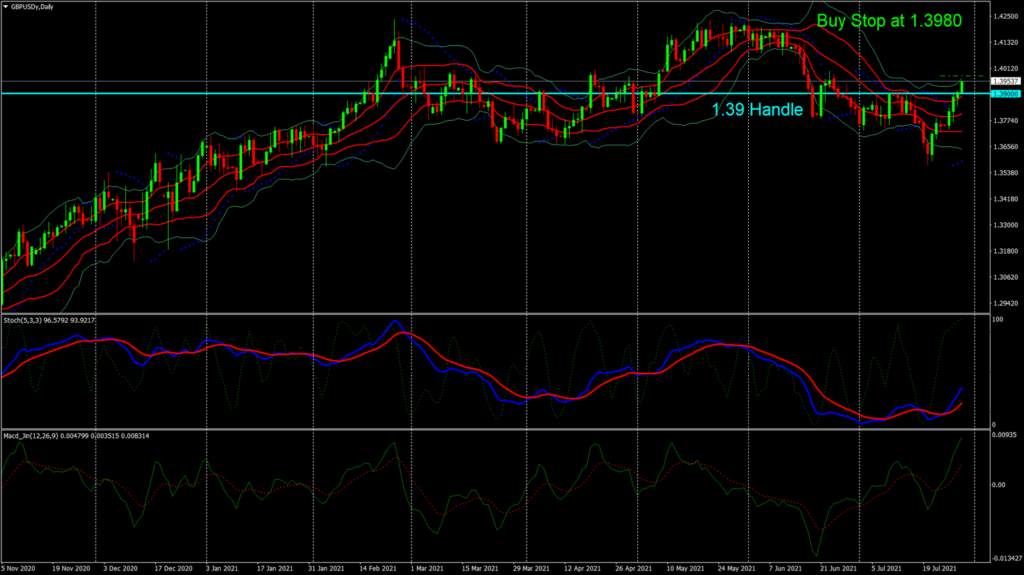Click the 1 Mar 2021 date label
The height and width of the screenshot is (575, 1024).
(x=427, y=568)
